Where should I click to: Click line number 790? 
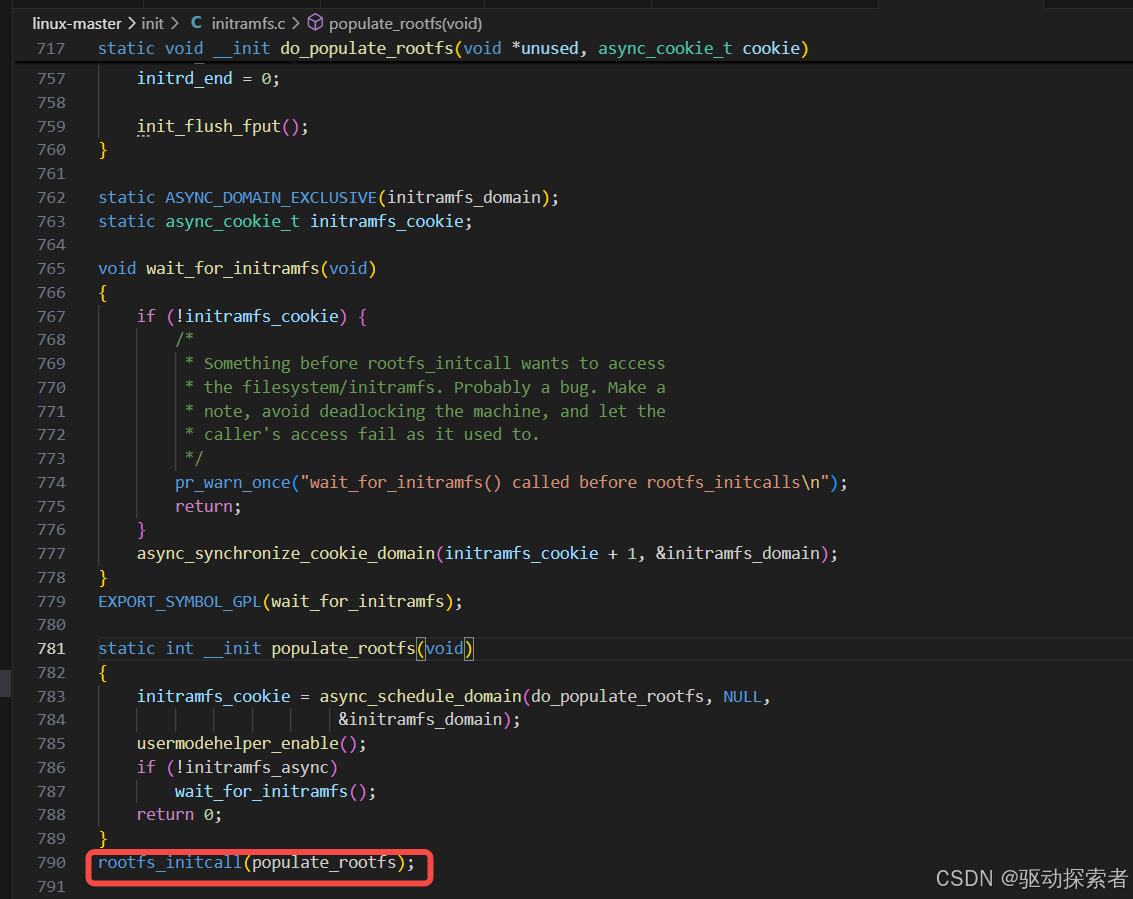tap(51, 862)
